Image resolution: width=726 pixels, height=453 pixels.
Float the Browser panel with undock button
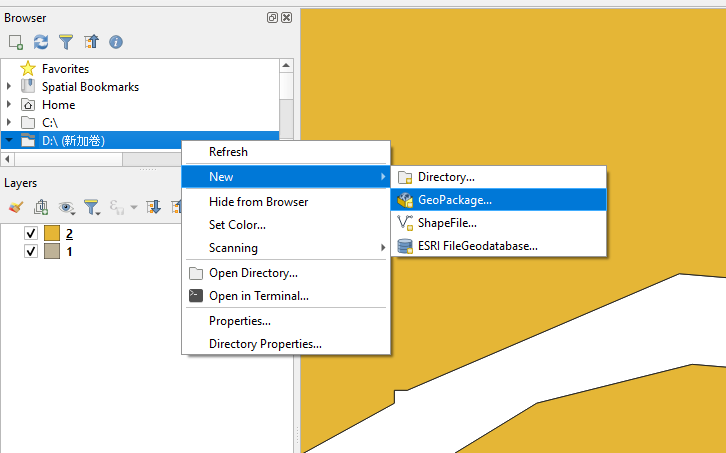point(272,18)
